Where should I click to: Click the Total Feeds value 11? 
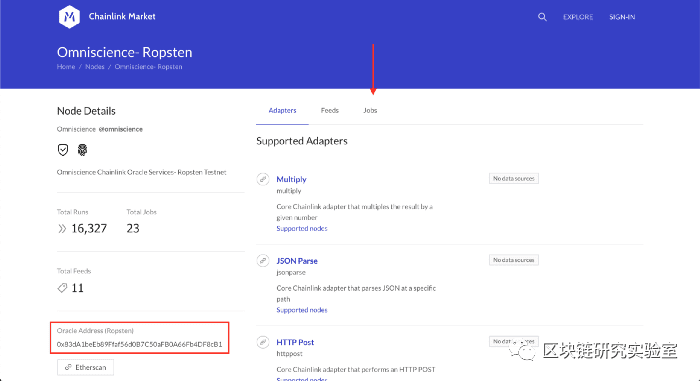(78, 288)
